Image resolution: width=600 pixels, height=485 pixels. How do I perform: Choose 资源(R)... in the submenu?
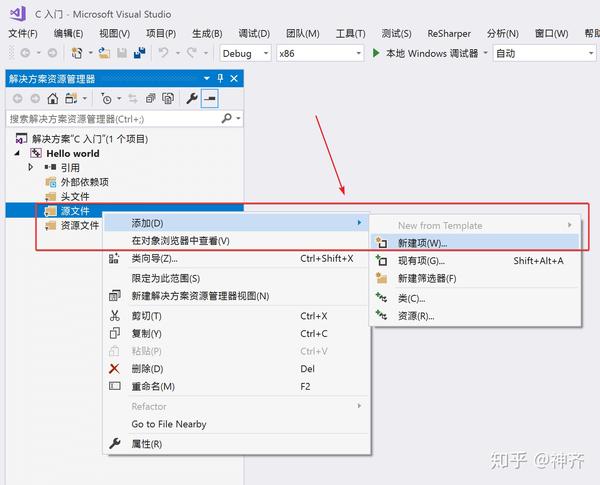tap(474, 316)
